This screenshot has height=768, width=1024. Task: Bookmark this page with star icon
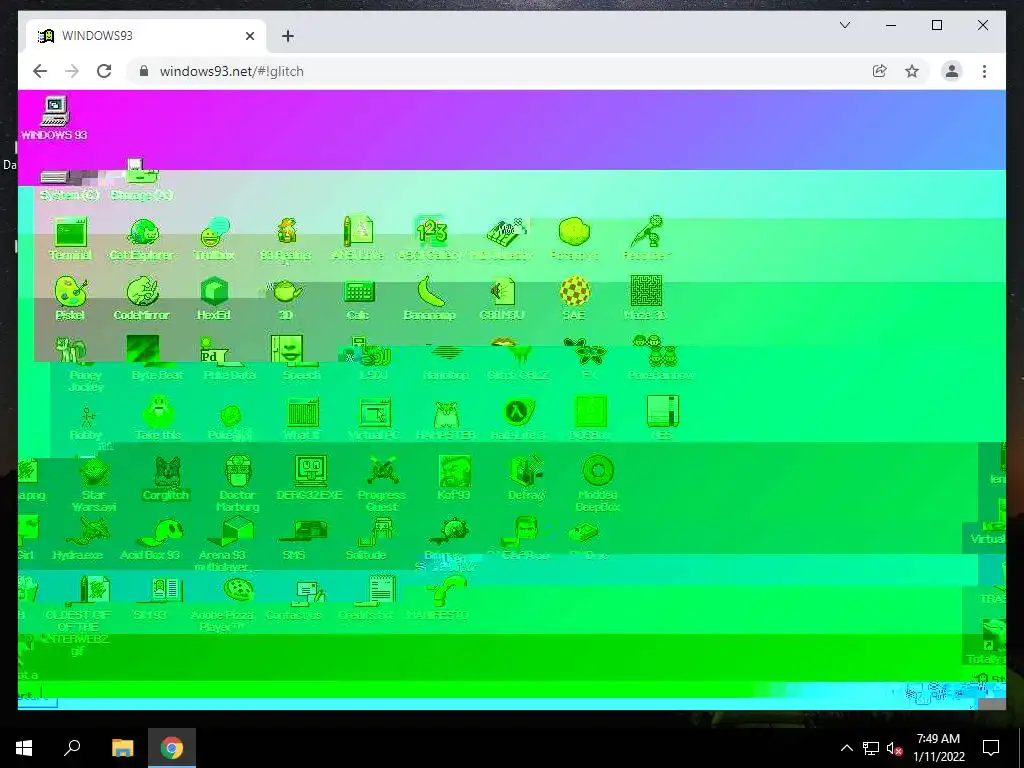coord(912,71)
